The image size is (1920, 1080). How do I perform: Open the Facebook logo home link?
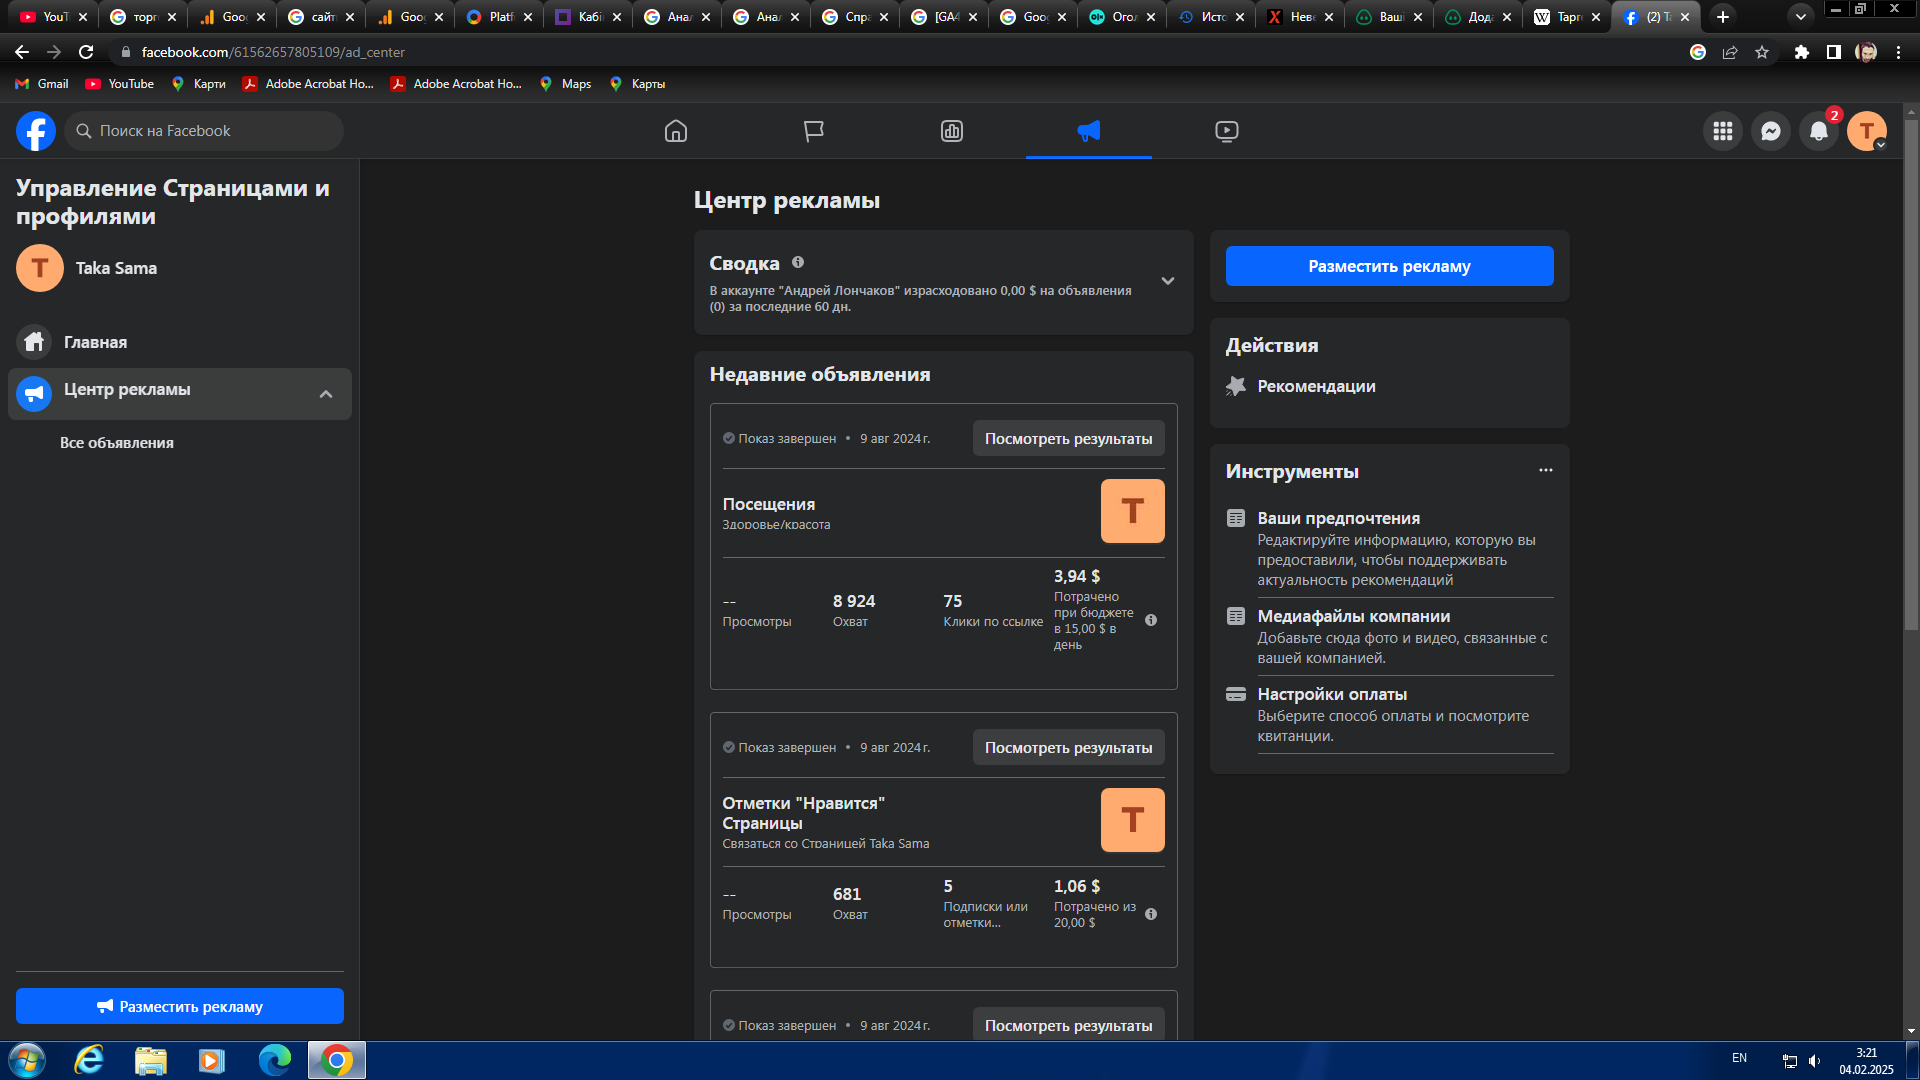(35, 131)
